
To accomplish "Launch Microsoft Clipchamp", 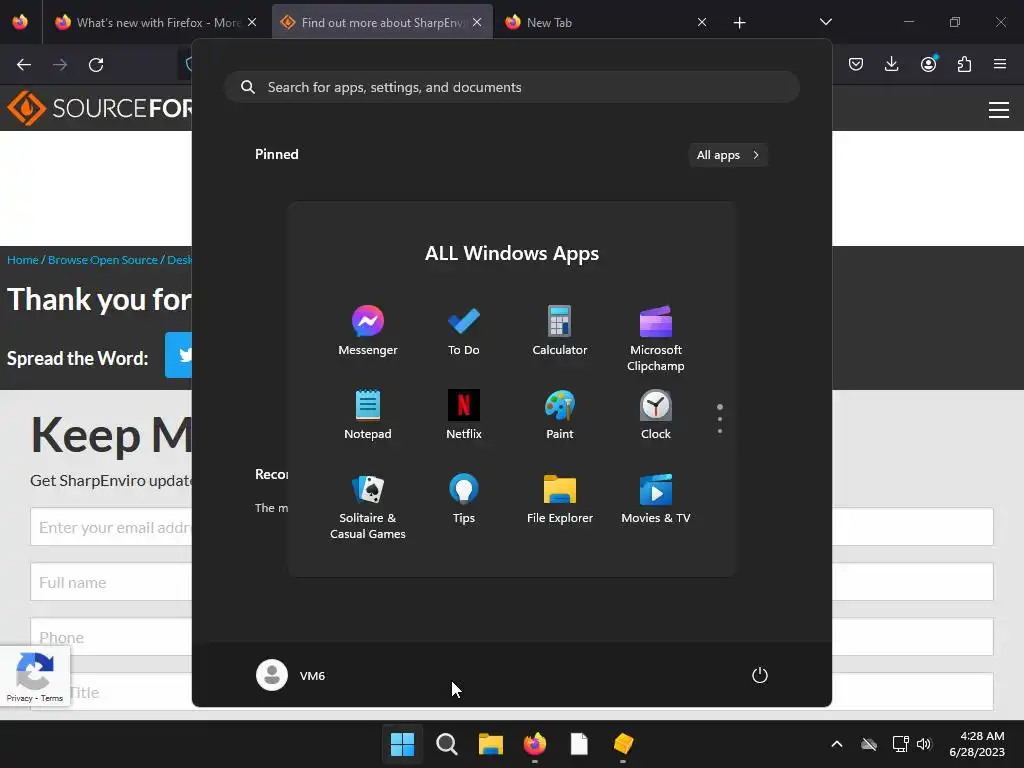I will pyautogui.click(x=656, y=338).
